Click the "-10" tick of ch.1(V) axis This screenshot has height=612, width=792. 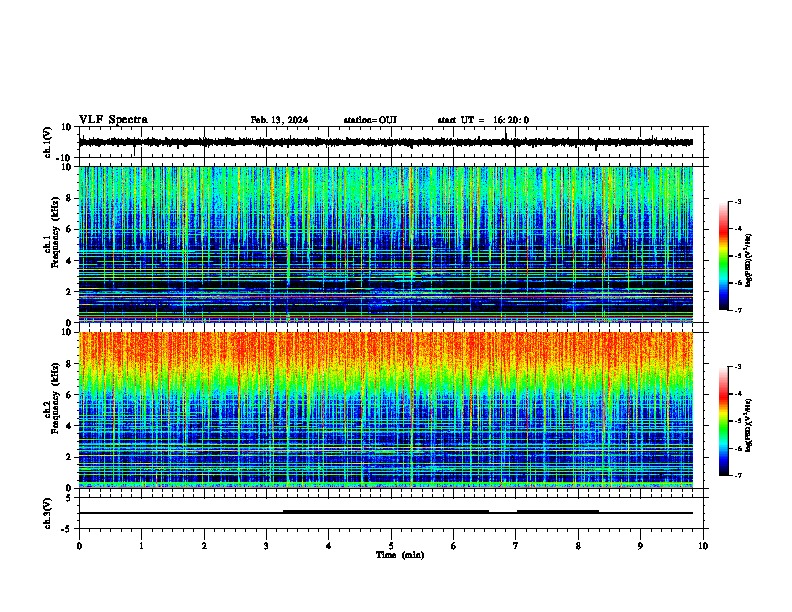(x=65, y=158)
